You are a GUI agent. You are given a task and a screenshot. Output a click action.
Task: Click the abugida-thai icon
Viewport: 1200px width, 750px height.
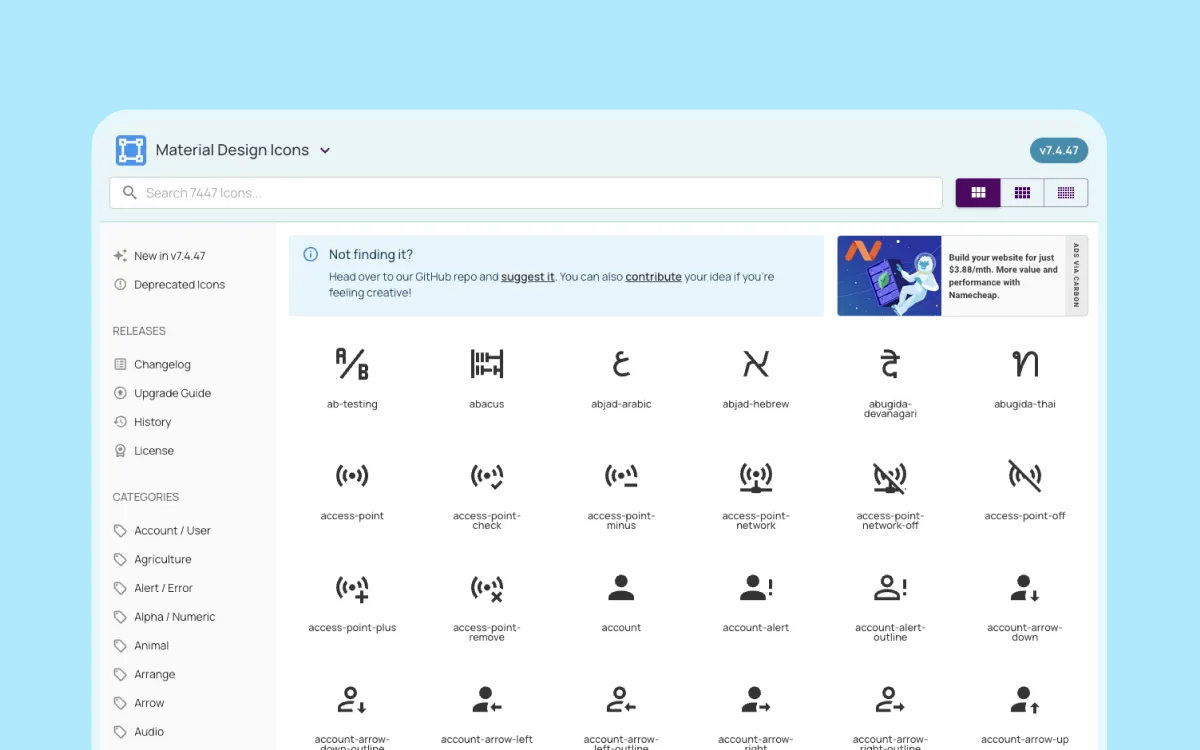click(1024, 365)
